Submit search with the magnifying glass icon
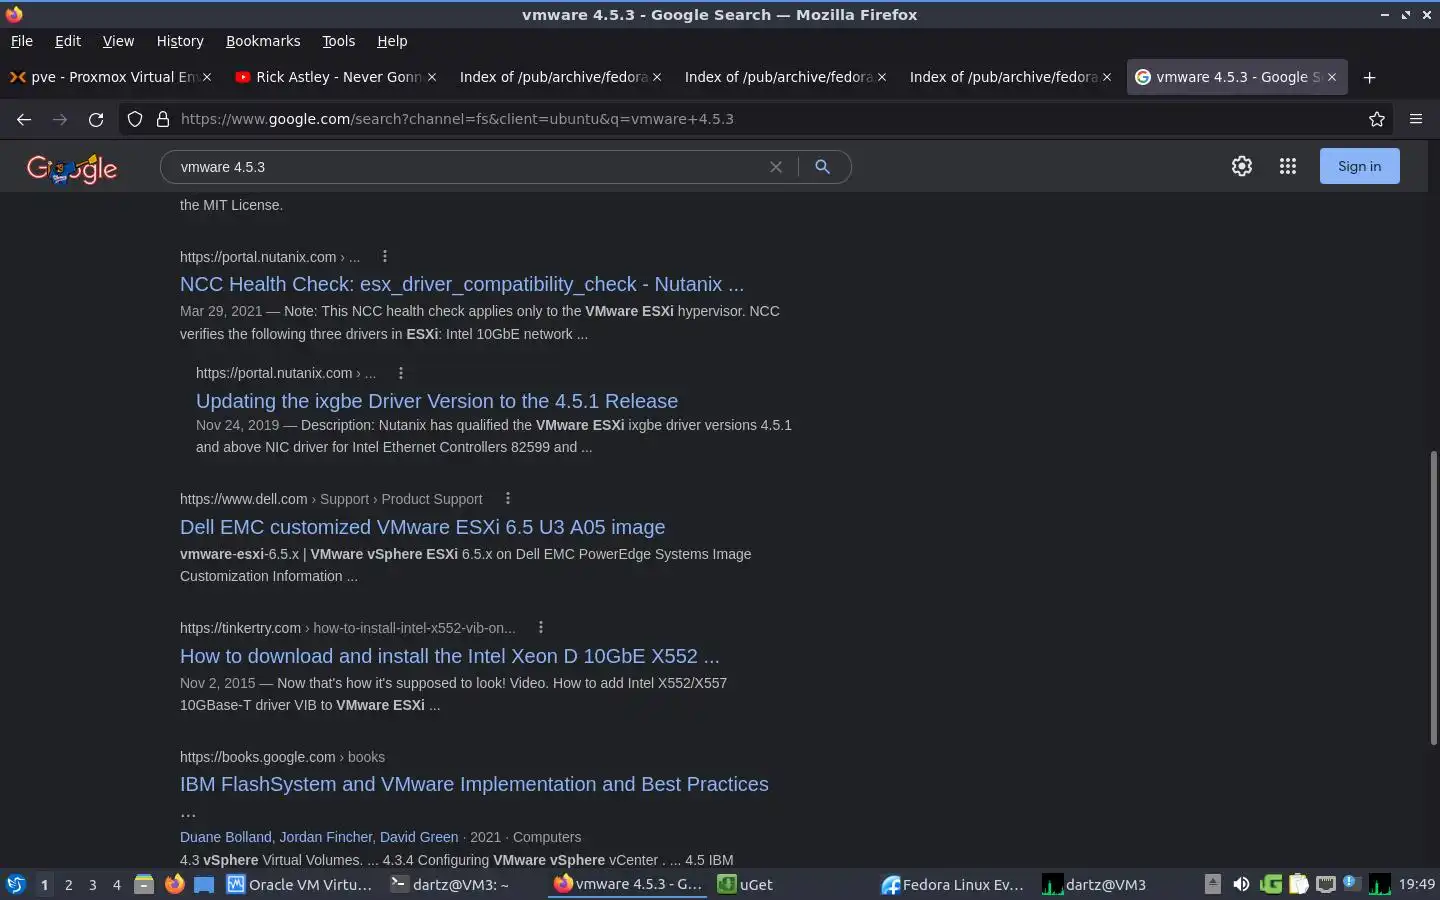 pos(822,167)
